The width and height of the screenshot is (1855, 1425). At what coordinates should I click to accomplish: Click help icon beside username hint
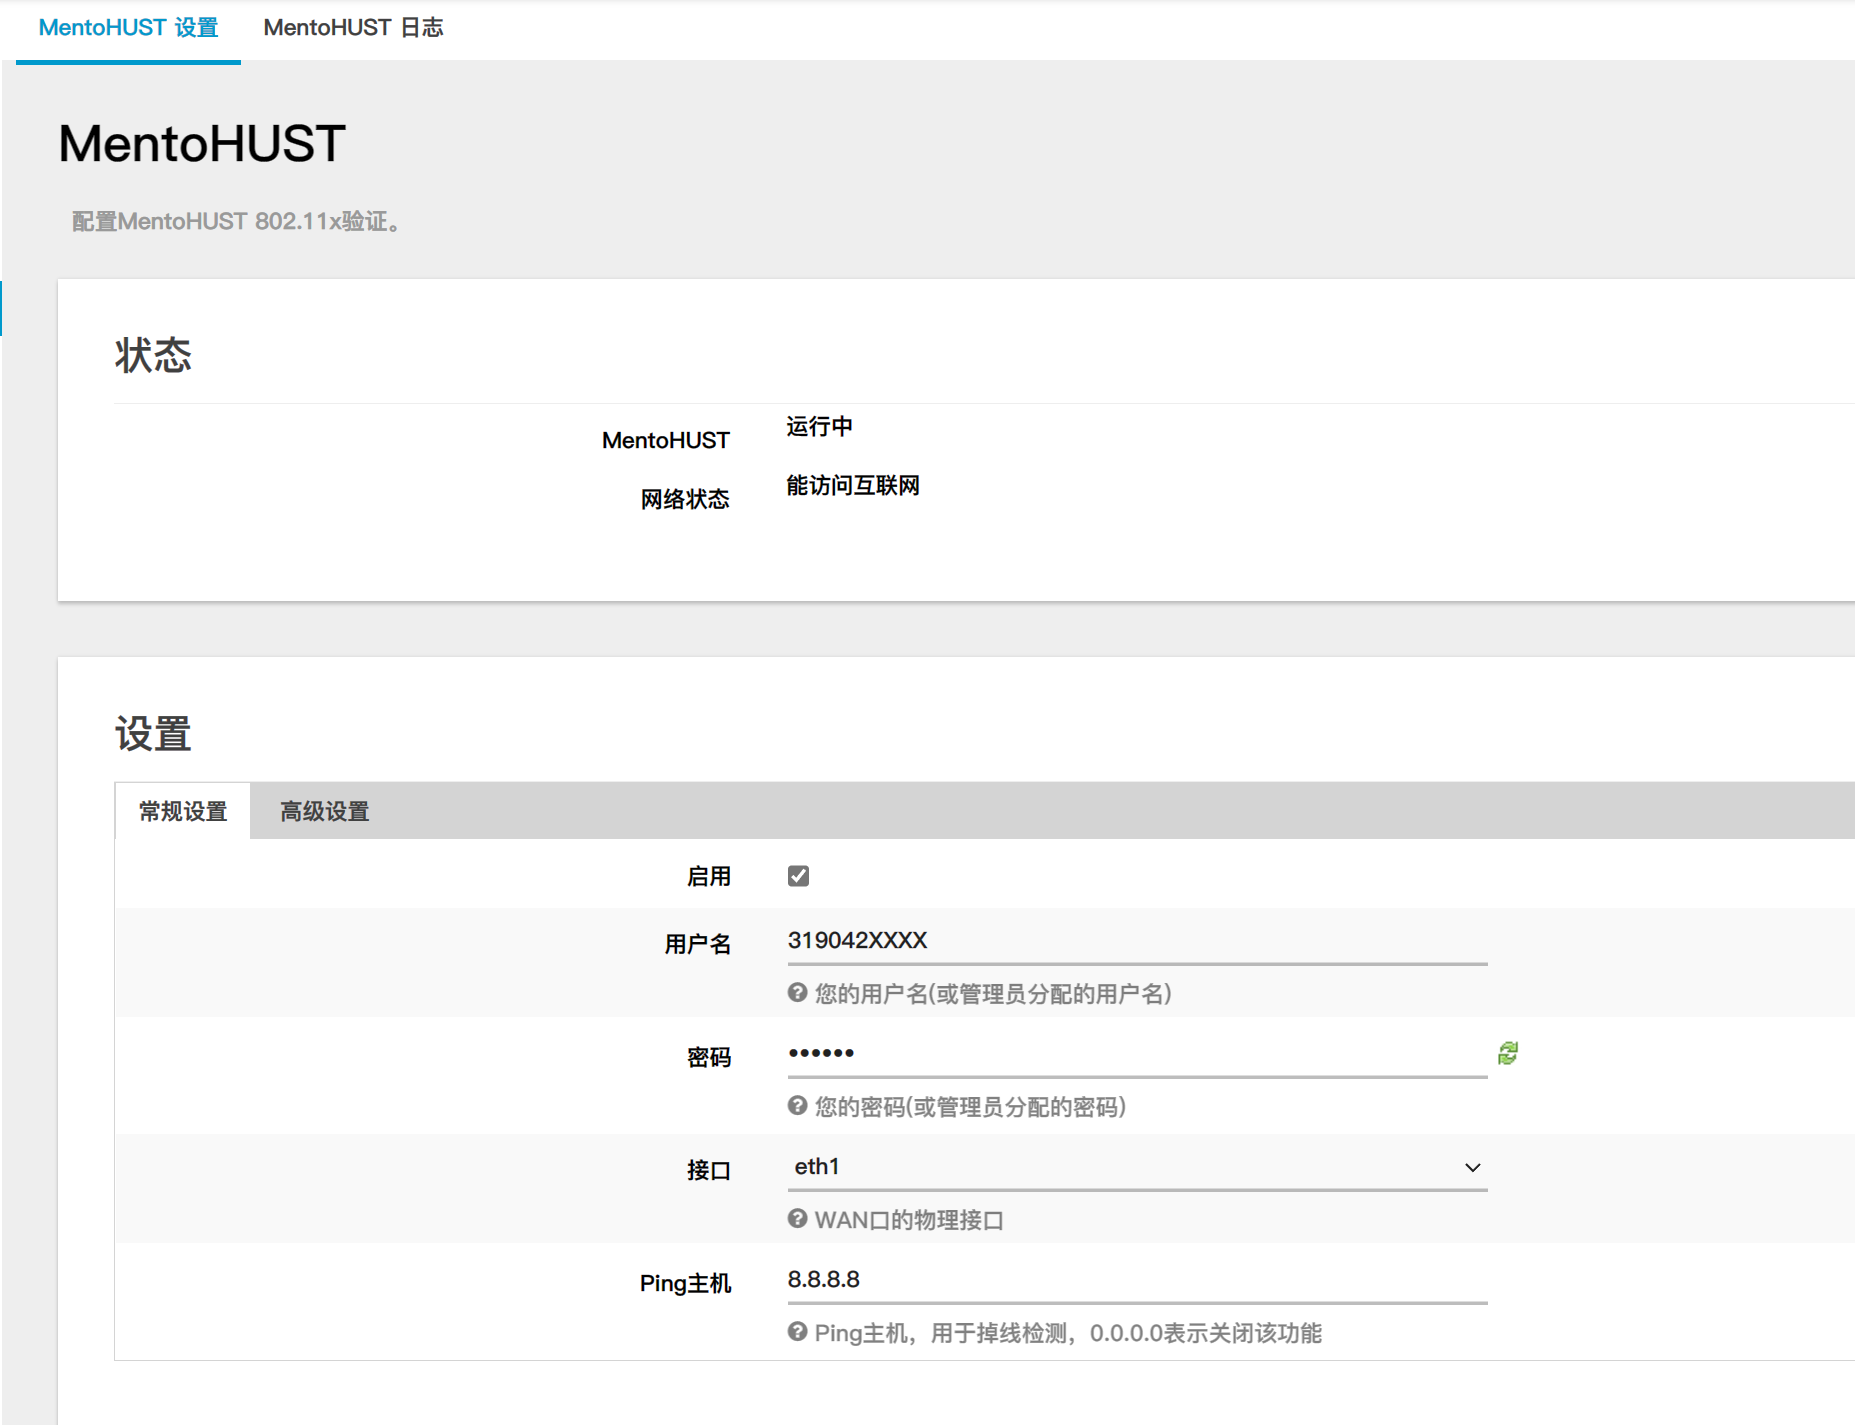(797, 993)
